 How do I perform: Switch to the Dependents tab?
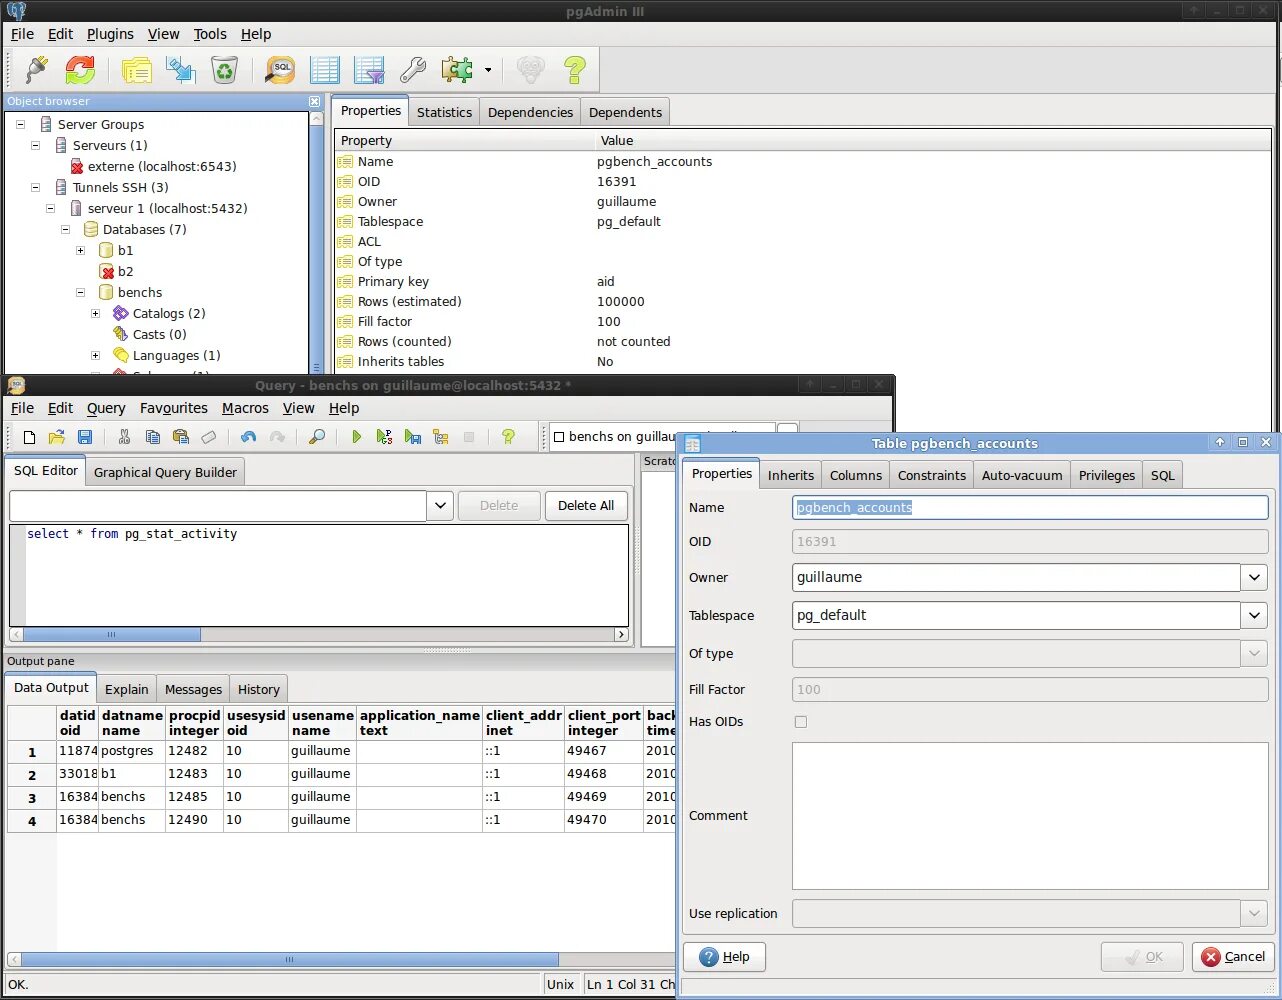point(625,112)
